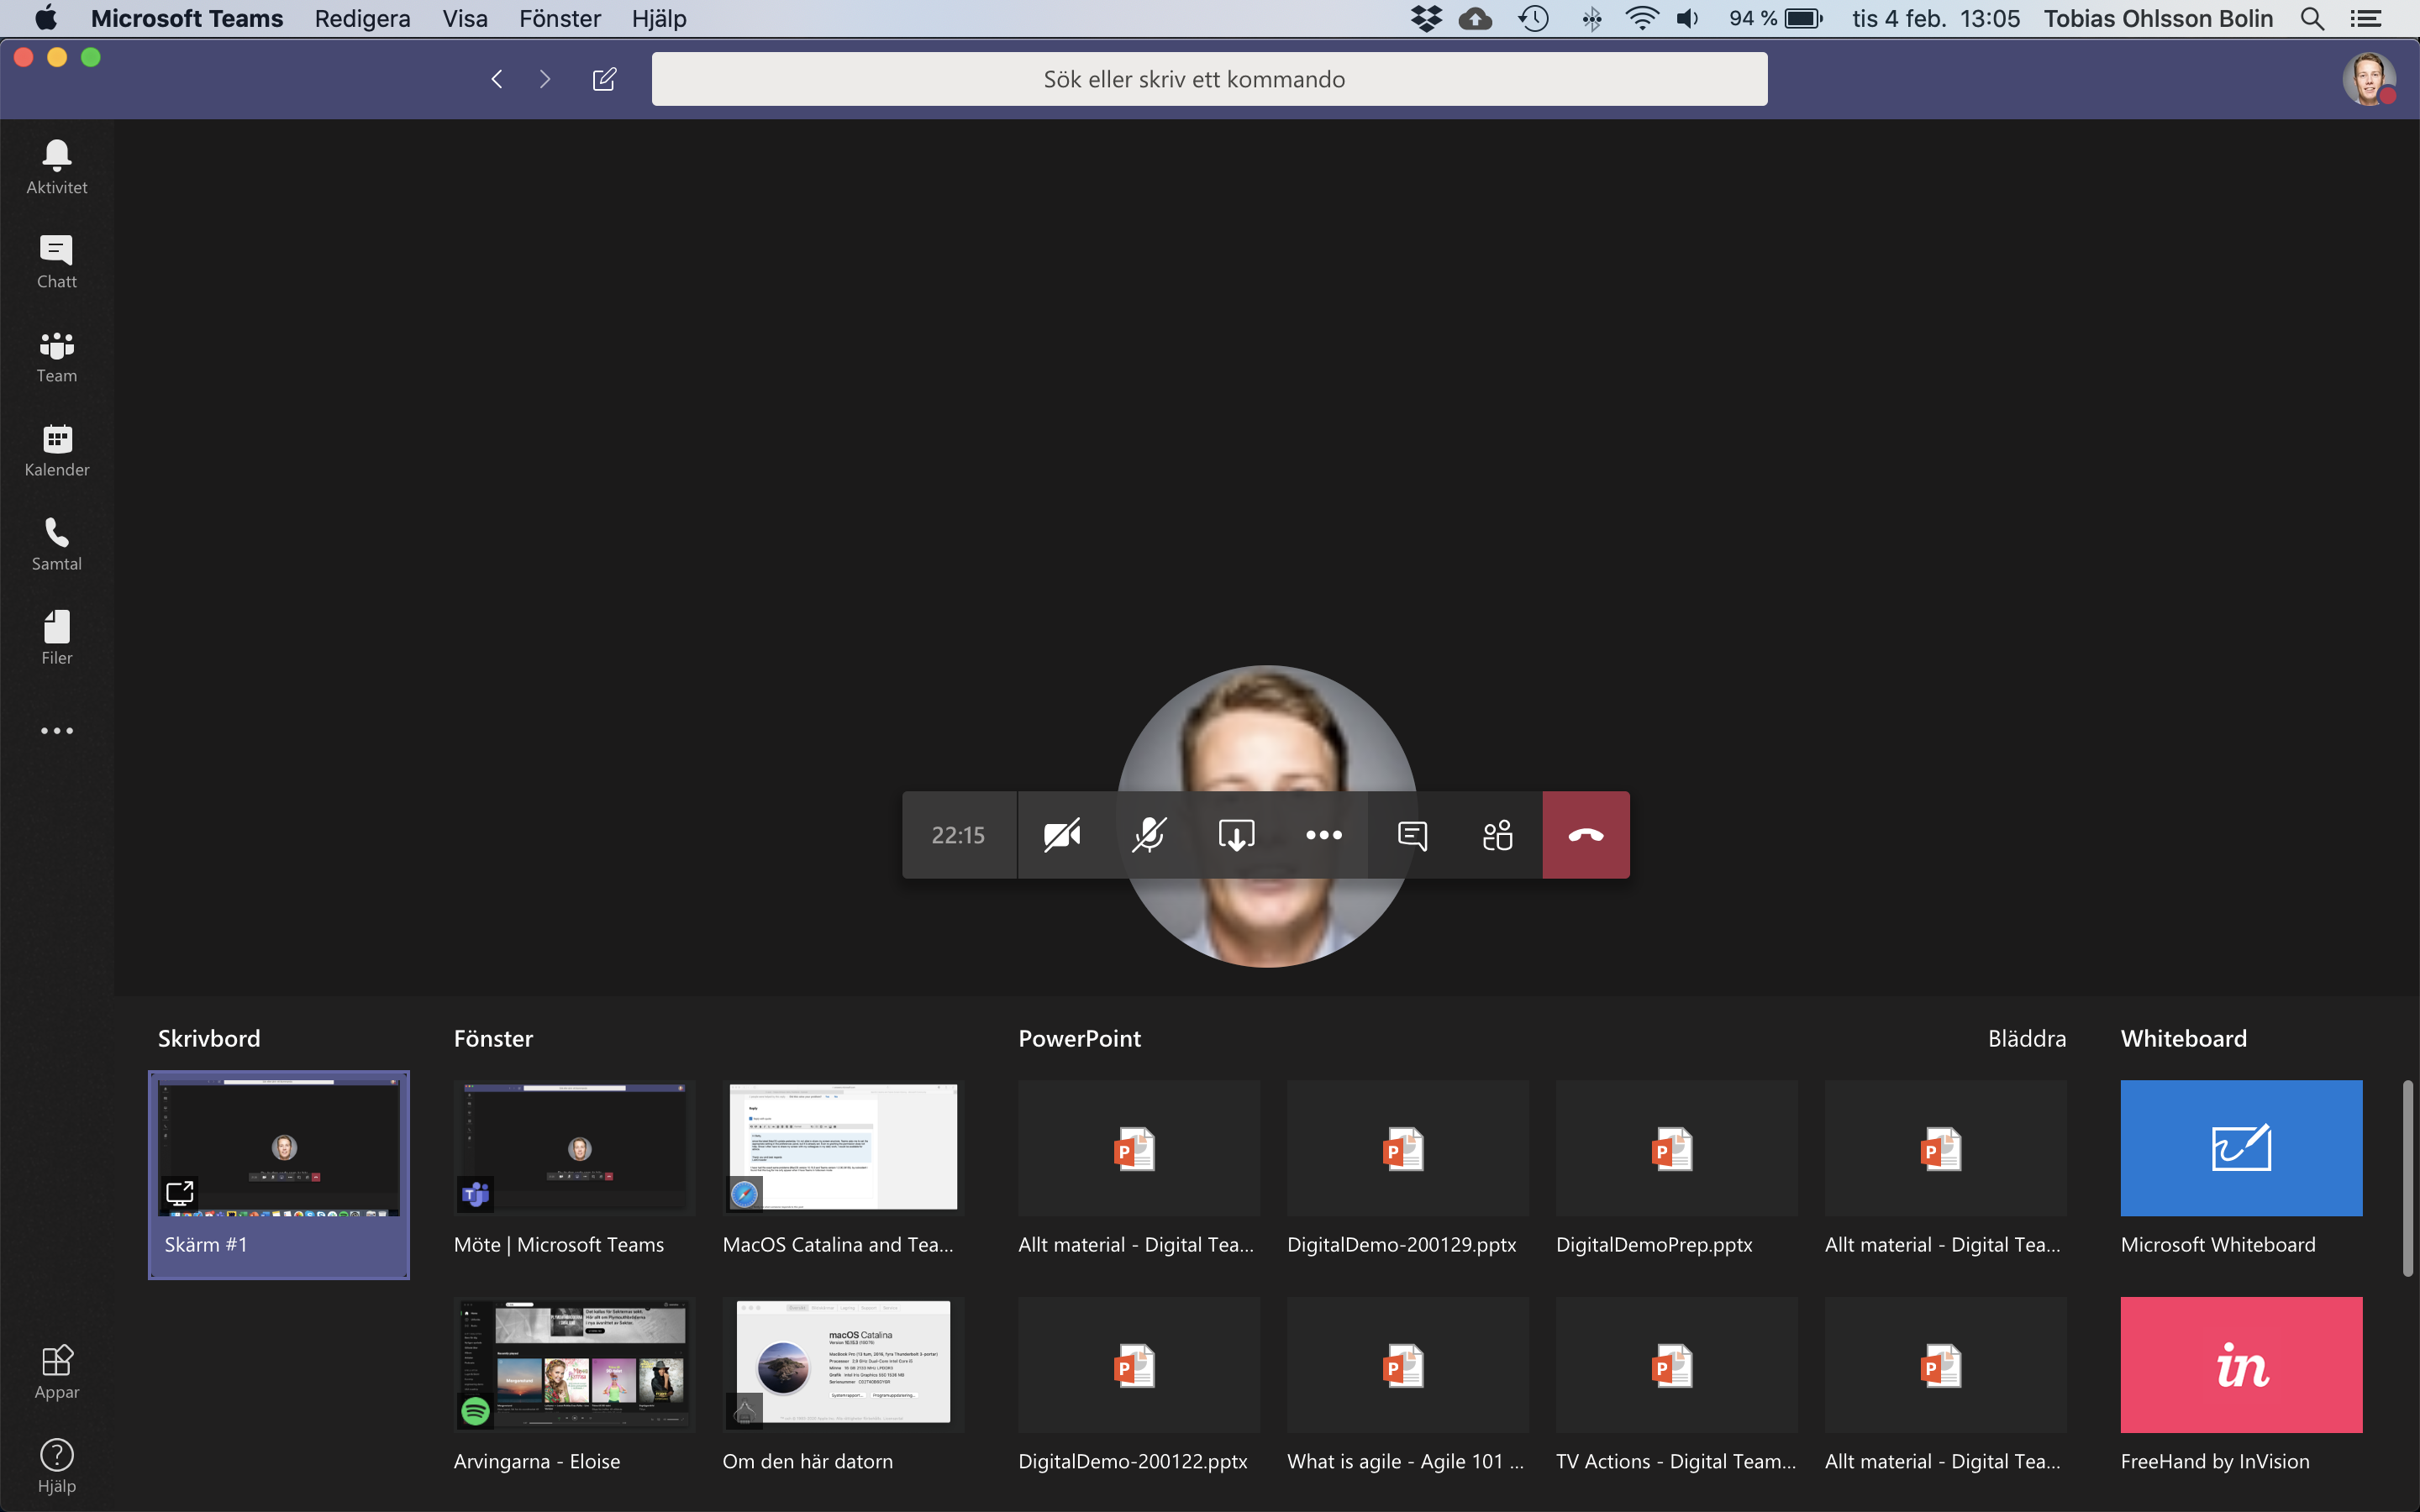The width and height of the screenshot is (2420, 1512).
Task: Unmute the microphone in call bar
Action: [1149, 835]
